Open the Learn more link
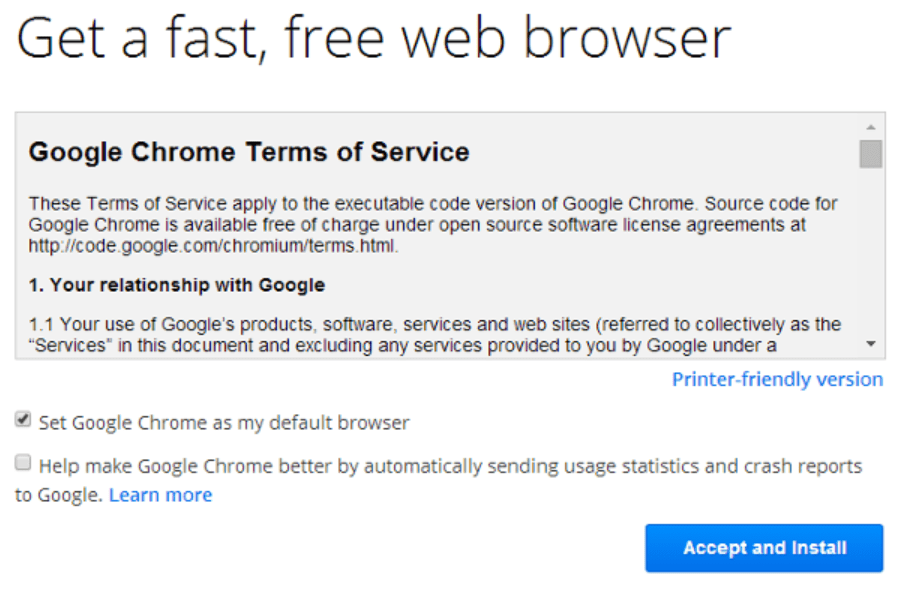The image size is (911, 603). pos(160,495)
